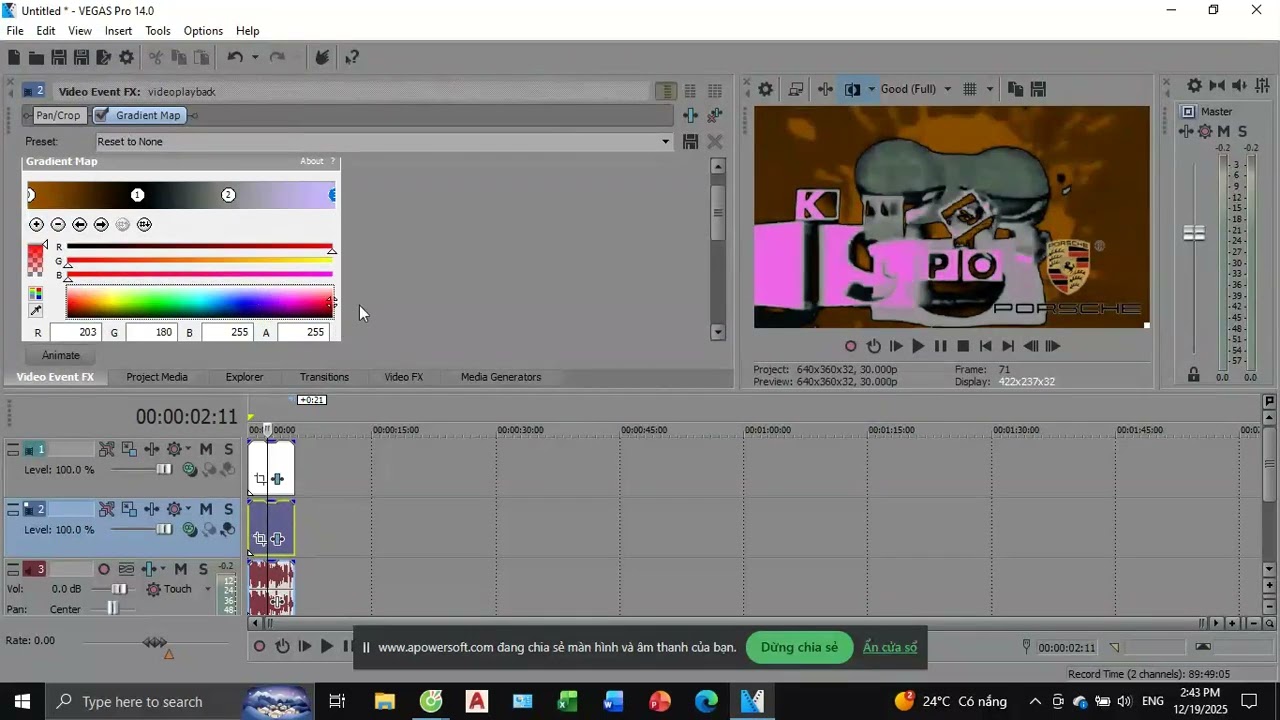Open a project using the folder icon

tap(36, 58)
